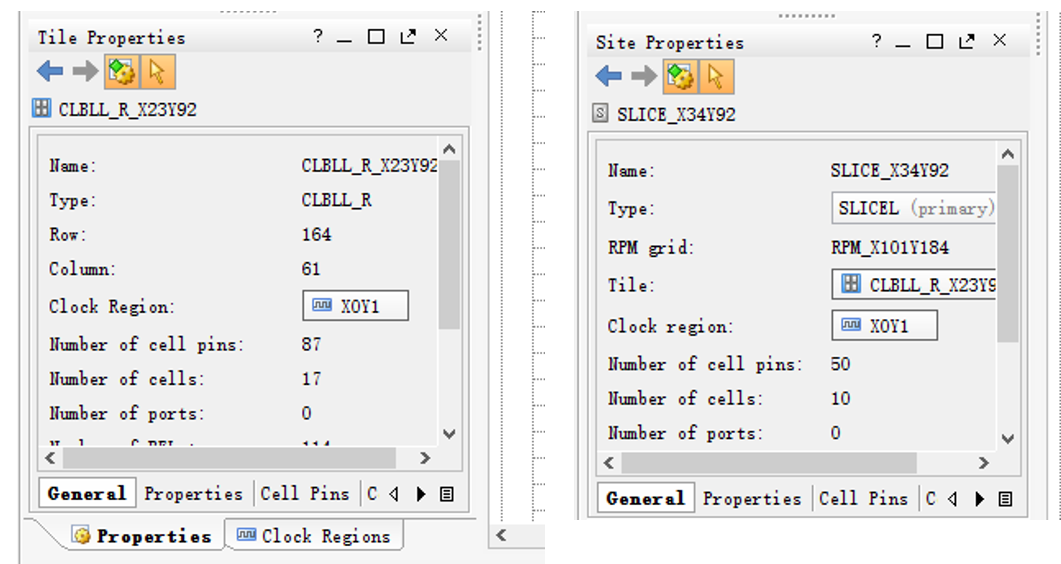Click truncated C tab in Tile Properties

pos(372,494)
